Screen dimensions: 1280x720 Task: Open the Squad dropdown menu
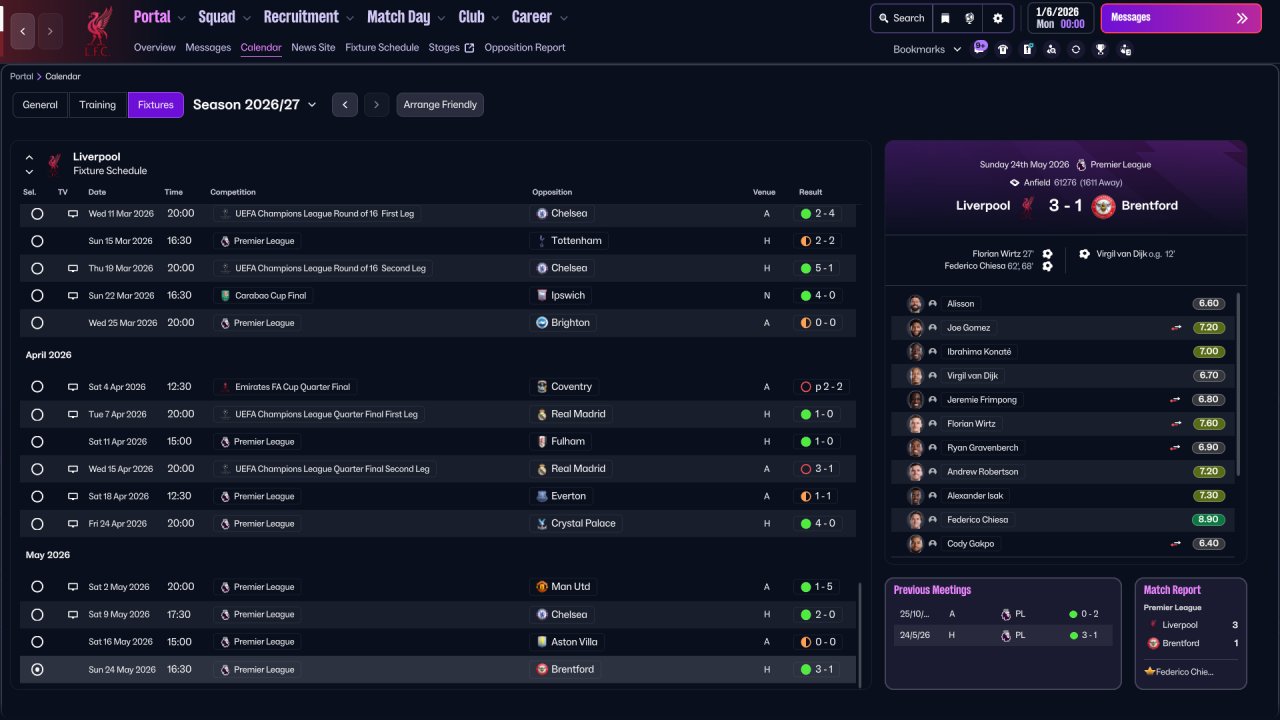click(226, 17)
